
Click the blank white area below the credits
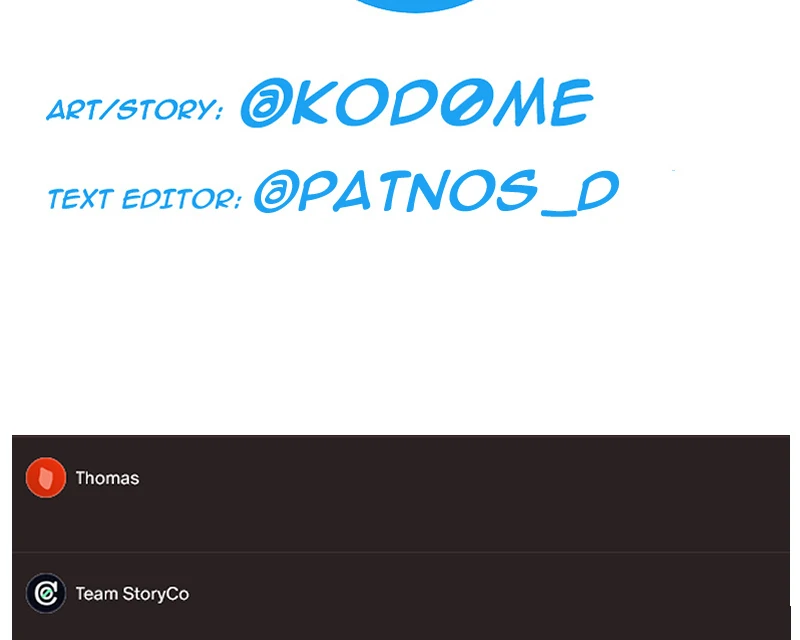[x=400, y=327]
